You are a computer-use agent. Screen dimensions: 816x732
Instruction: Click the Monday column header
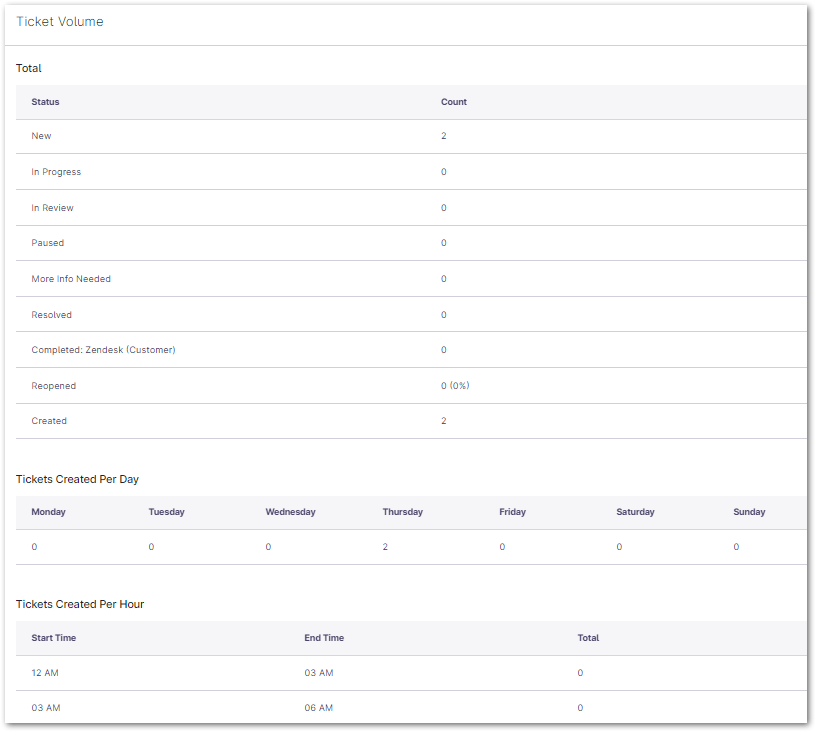pos(48,512)
